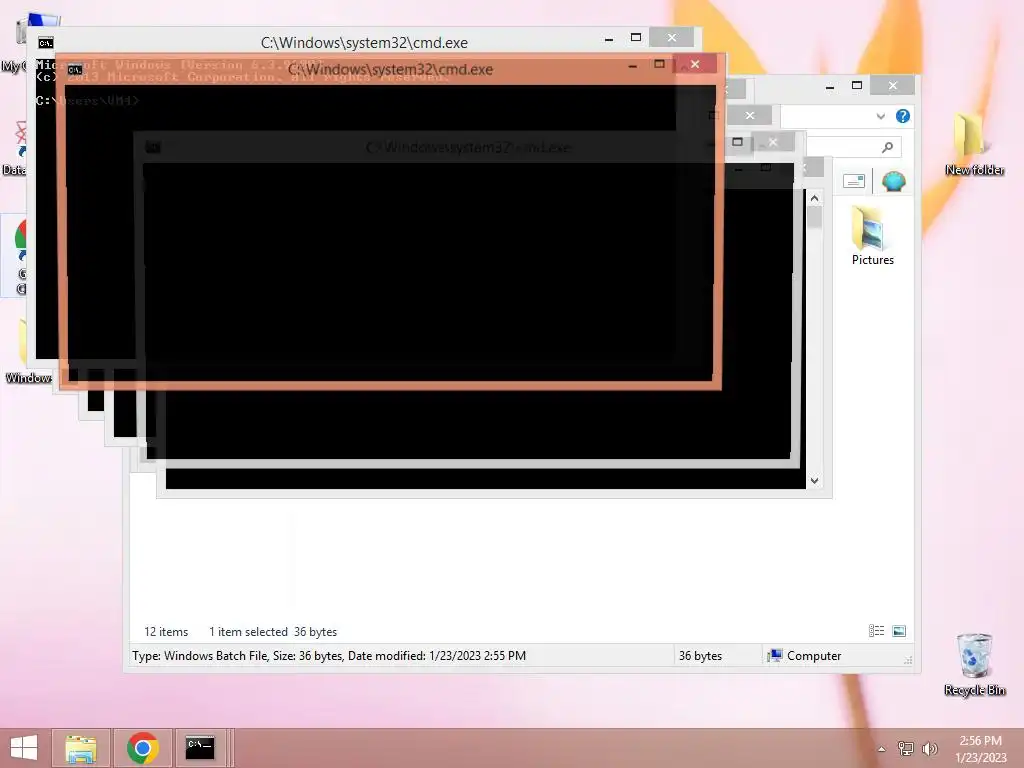Click the rear cmd.exe window title text
The width and height of the screenshot is (1024, 768).
pyautogui.click(x=364, y=42)
